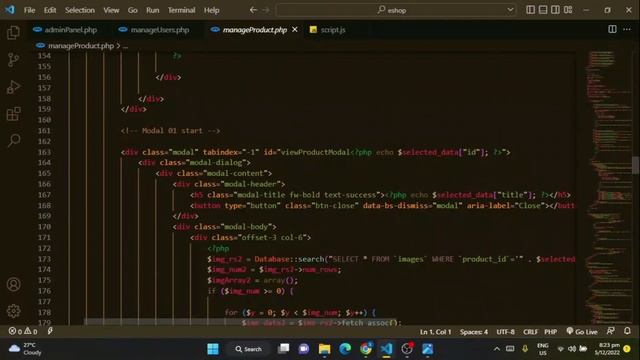640x360 pixels.
Task: Change encoding via UTF-8 status item
Action: click(x=505, y=332)
